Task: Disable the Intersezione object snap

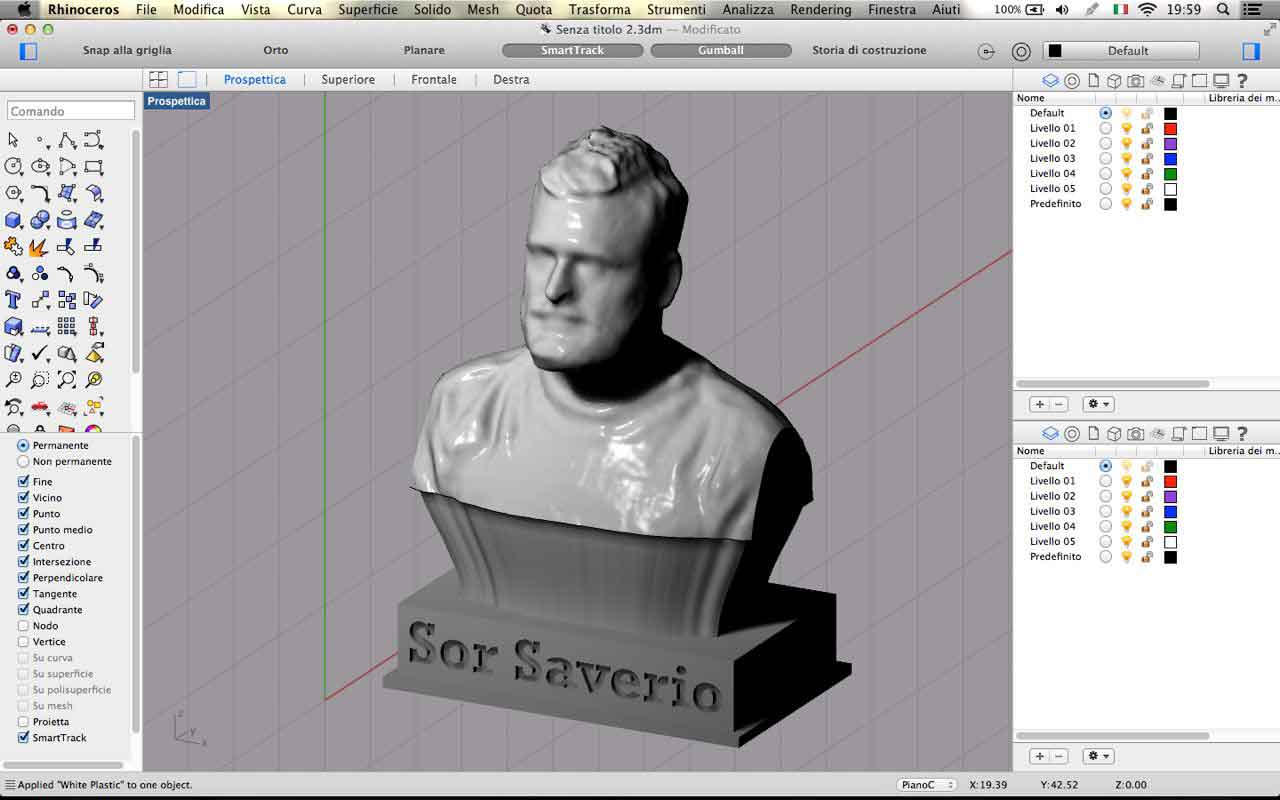Action: [23, 562]
